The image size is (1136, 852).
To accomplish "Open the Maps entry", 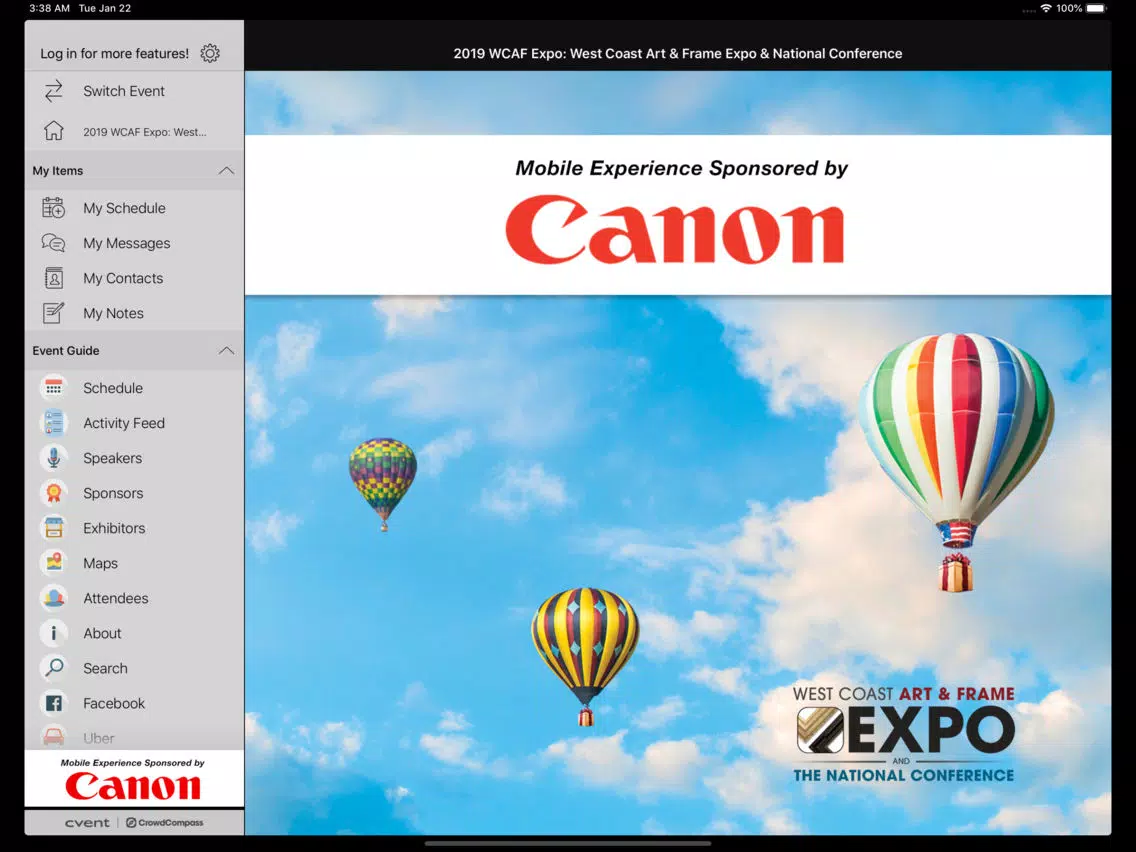I will [x=134, y=563].
